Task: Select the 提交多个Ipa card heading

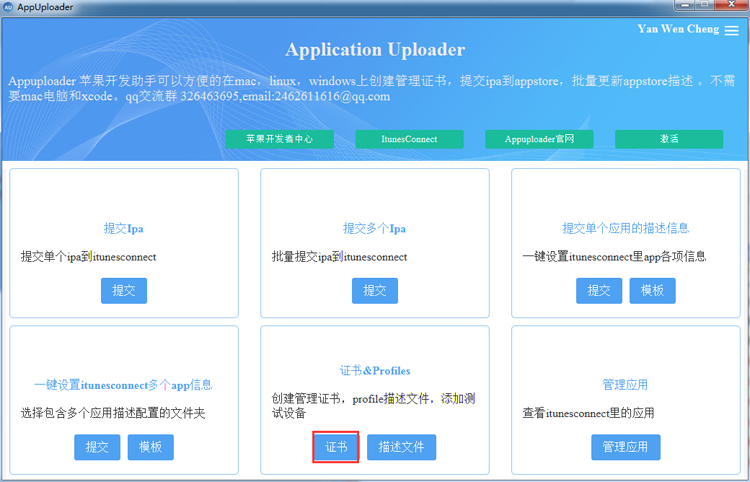Action: [x=375, y=229]
